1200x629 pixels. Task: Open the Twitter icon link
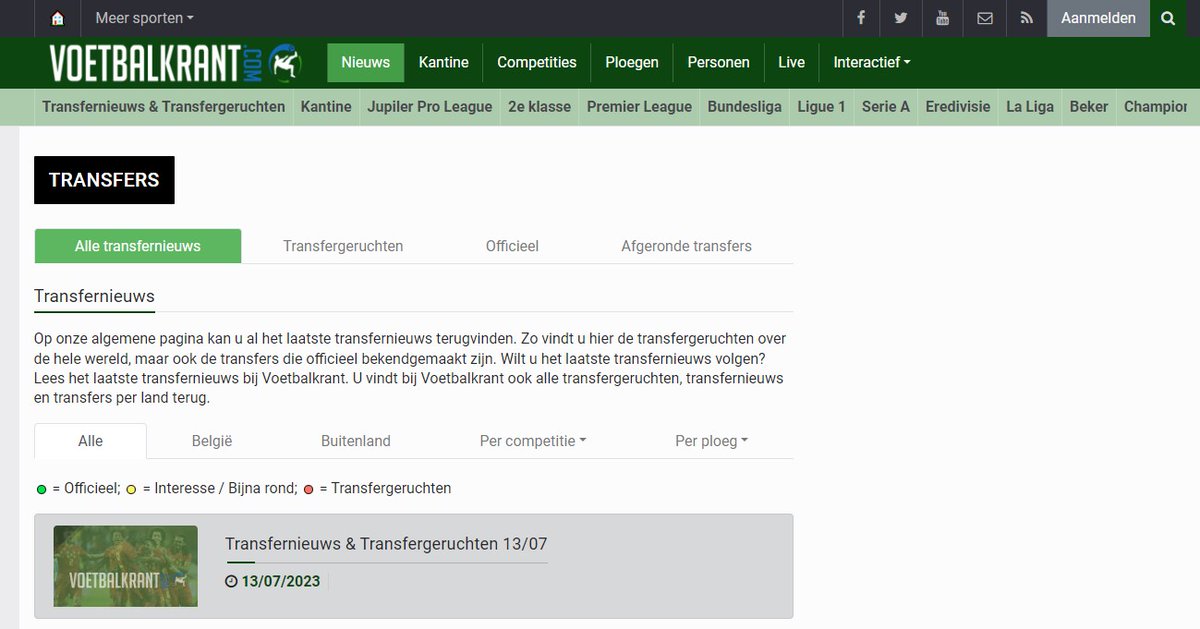point(901,18)
